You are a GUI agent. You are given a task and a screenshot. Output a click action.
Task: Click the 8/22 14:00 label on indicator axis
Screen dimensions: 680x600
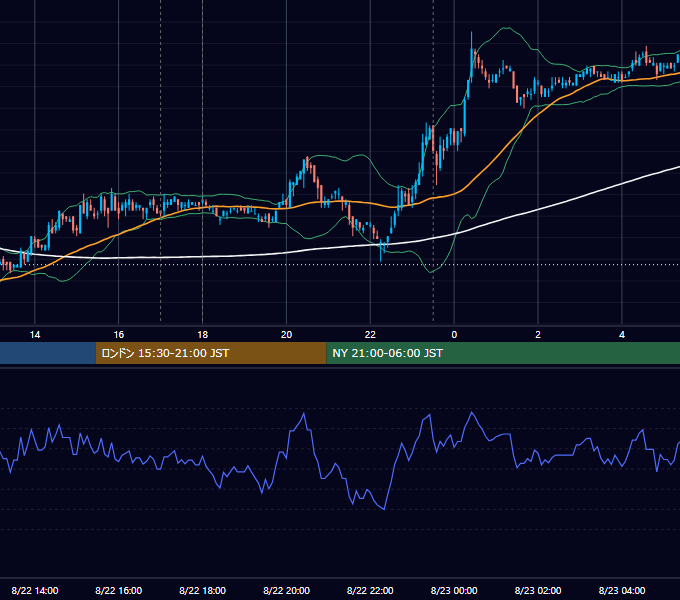click(35, 590)
